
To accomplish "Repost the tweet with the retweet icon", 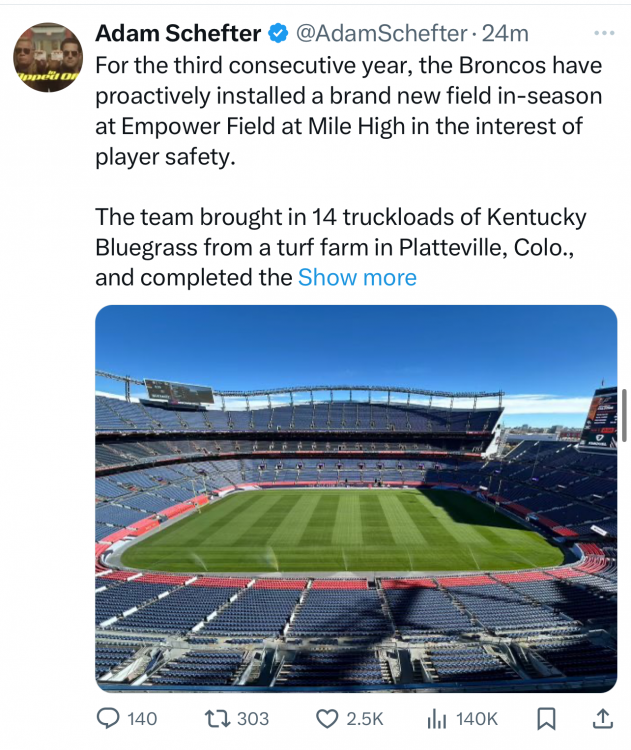I will click(216, 718).
